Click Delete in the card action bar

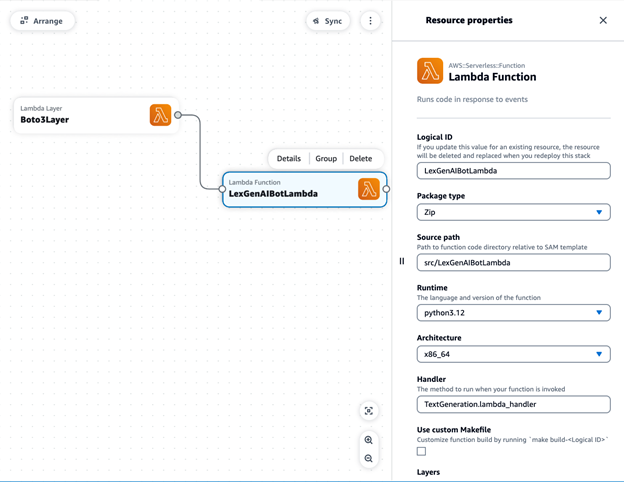click(x=361, y=158)
